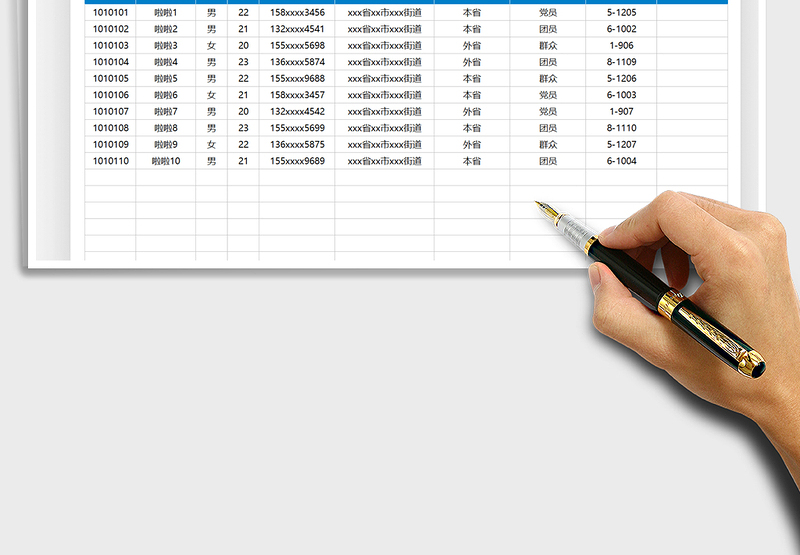Select phone number 132xxxx4542
Image resolution: width=800 pixels, height=555 pixels.
click(297, 112)
